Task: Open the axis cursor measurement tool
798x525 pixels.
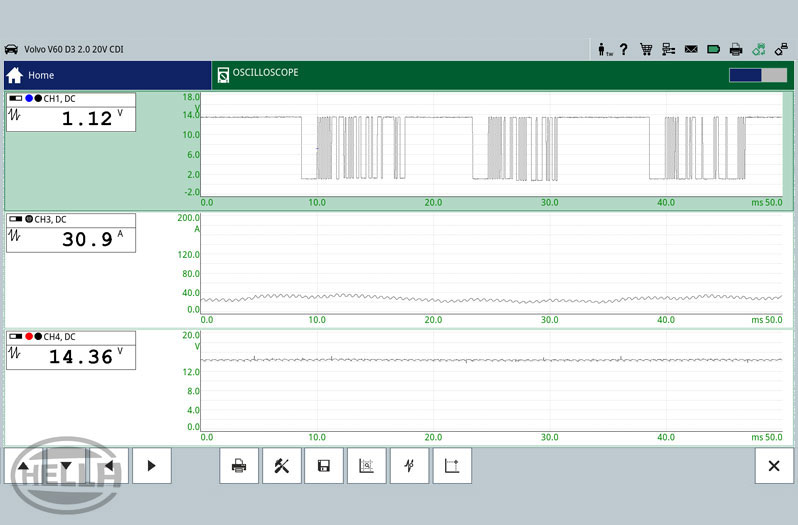Action: (x=452, y=466)
